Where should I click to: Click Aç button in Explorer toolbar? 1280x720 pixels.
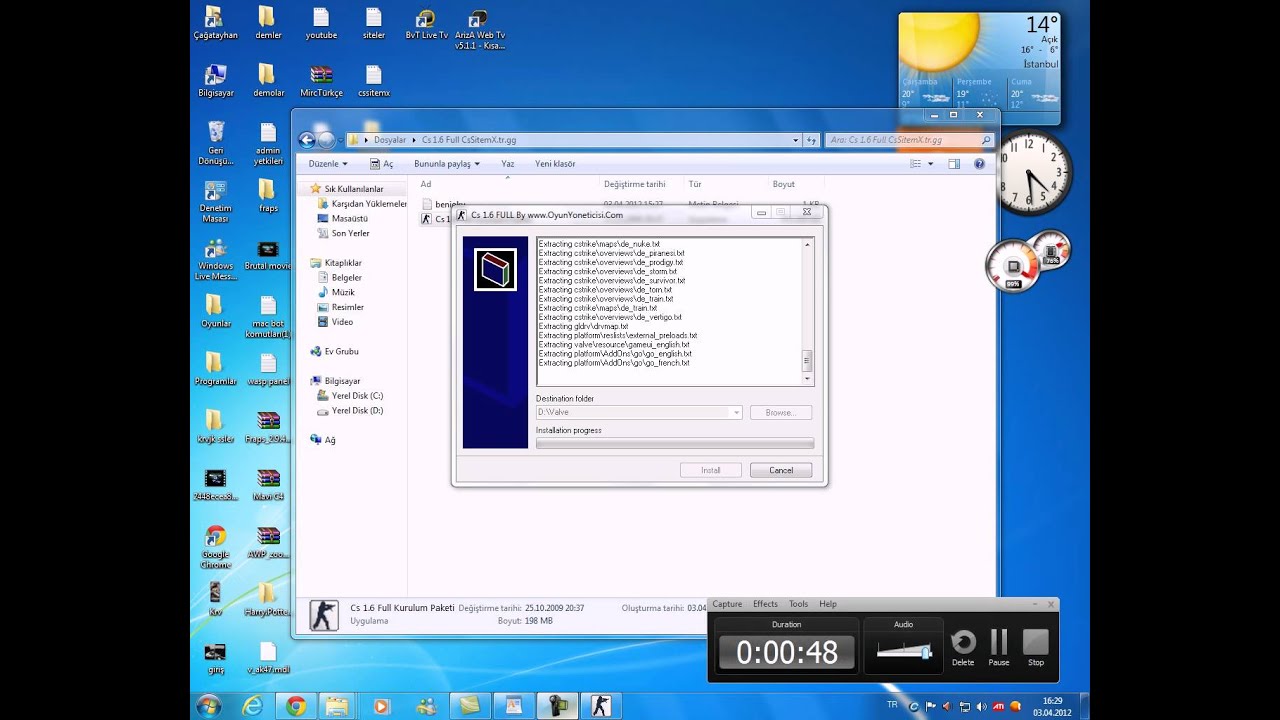(x=382, y=164)
